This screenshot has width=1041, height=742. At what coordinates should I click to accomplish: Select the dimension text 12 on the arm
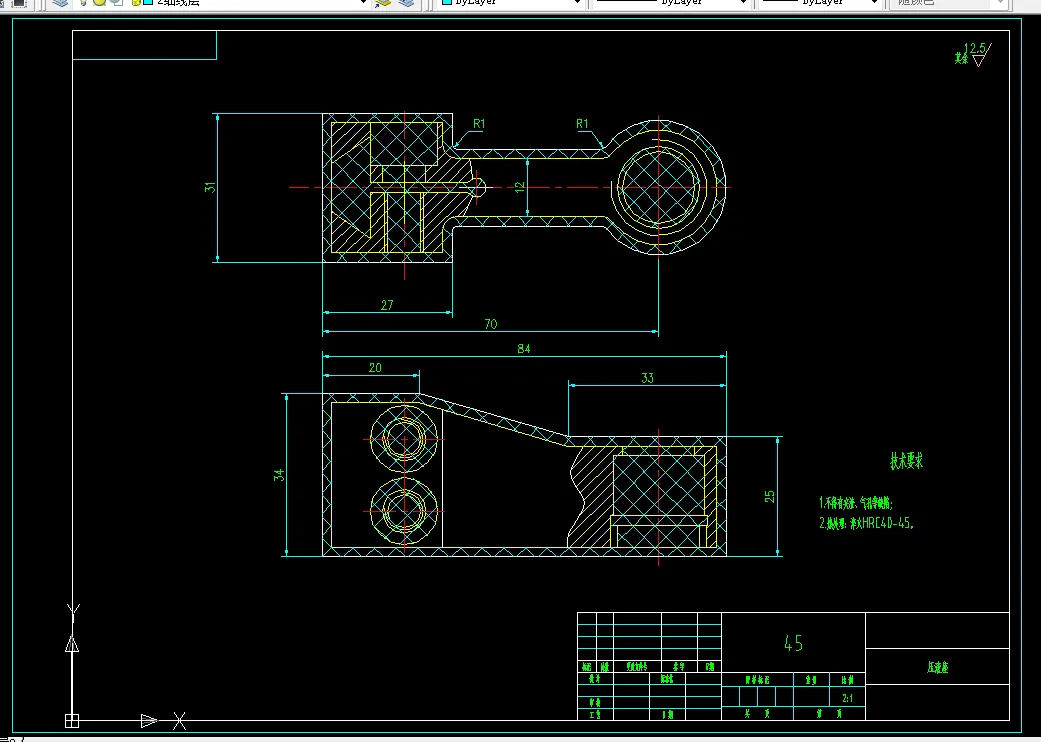pos(520,187)
